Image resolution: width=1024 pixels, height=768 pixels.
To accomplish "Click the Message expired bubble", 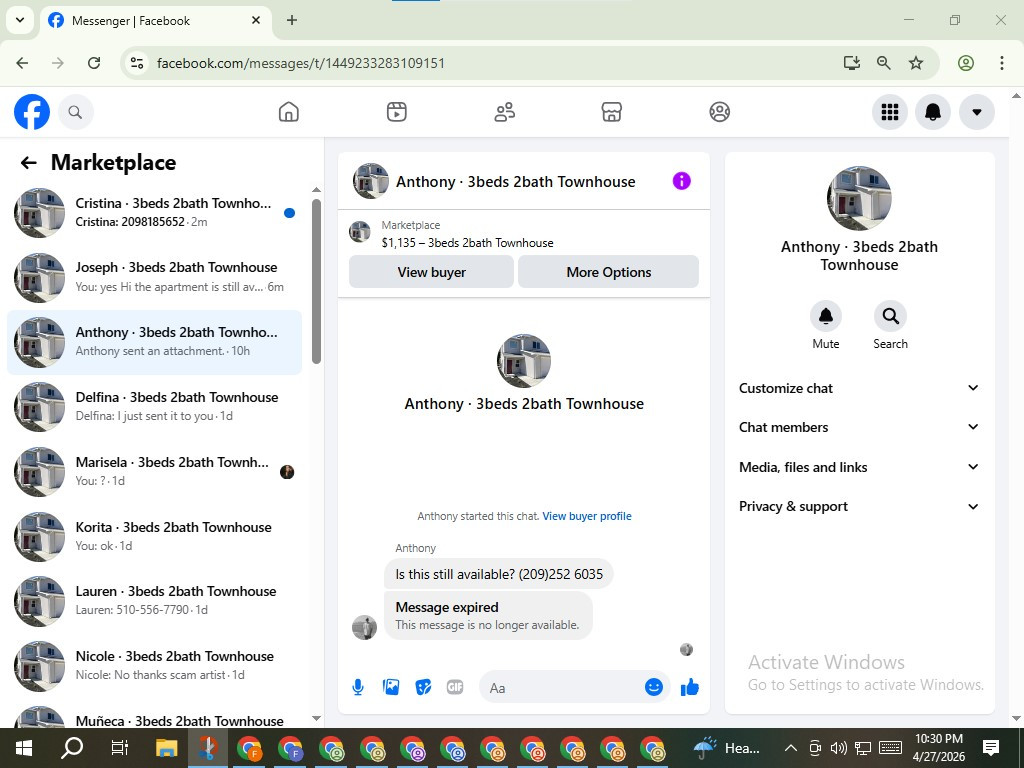I will [488, 615].
